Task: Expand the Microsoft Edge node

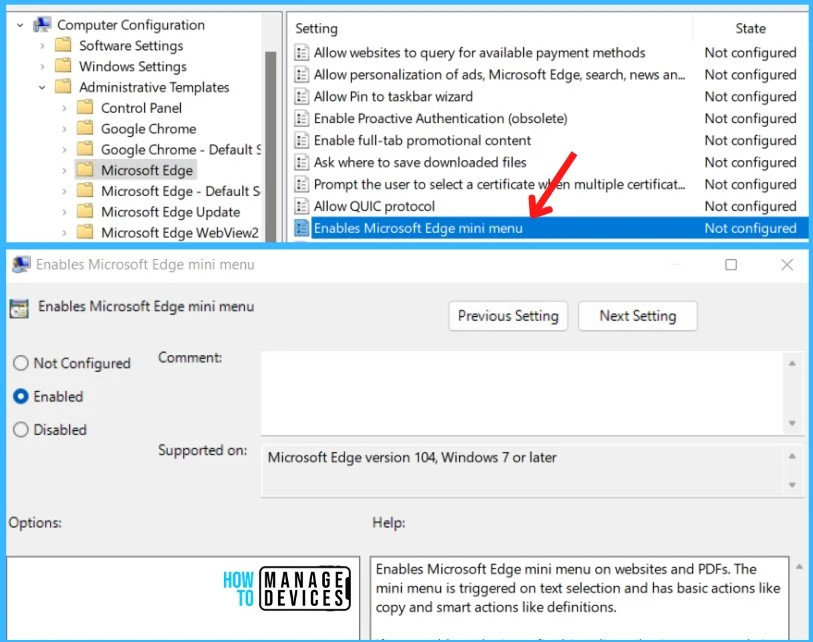Action: 64,170
